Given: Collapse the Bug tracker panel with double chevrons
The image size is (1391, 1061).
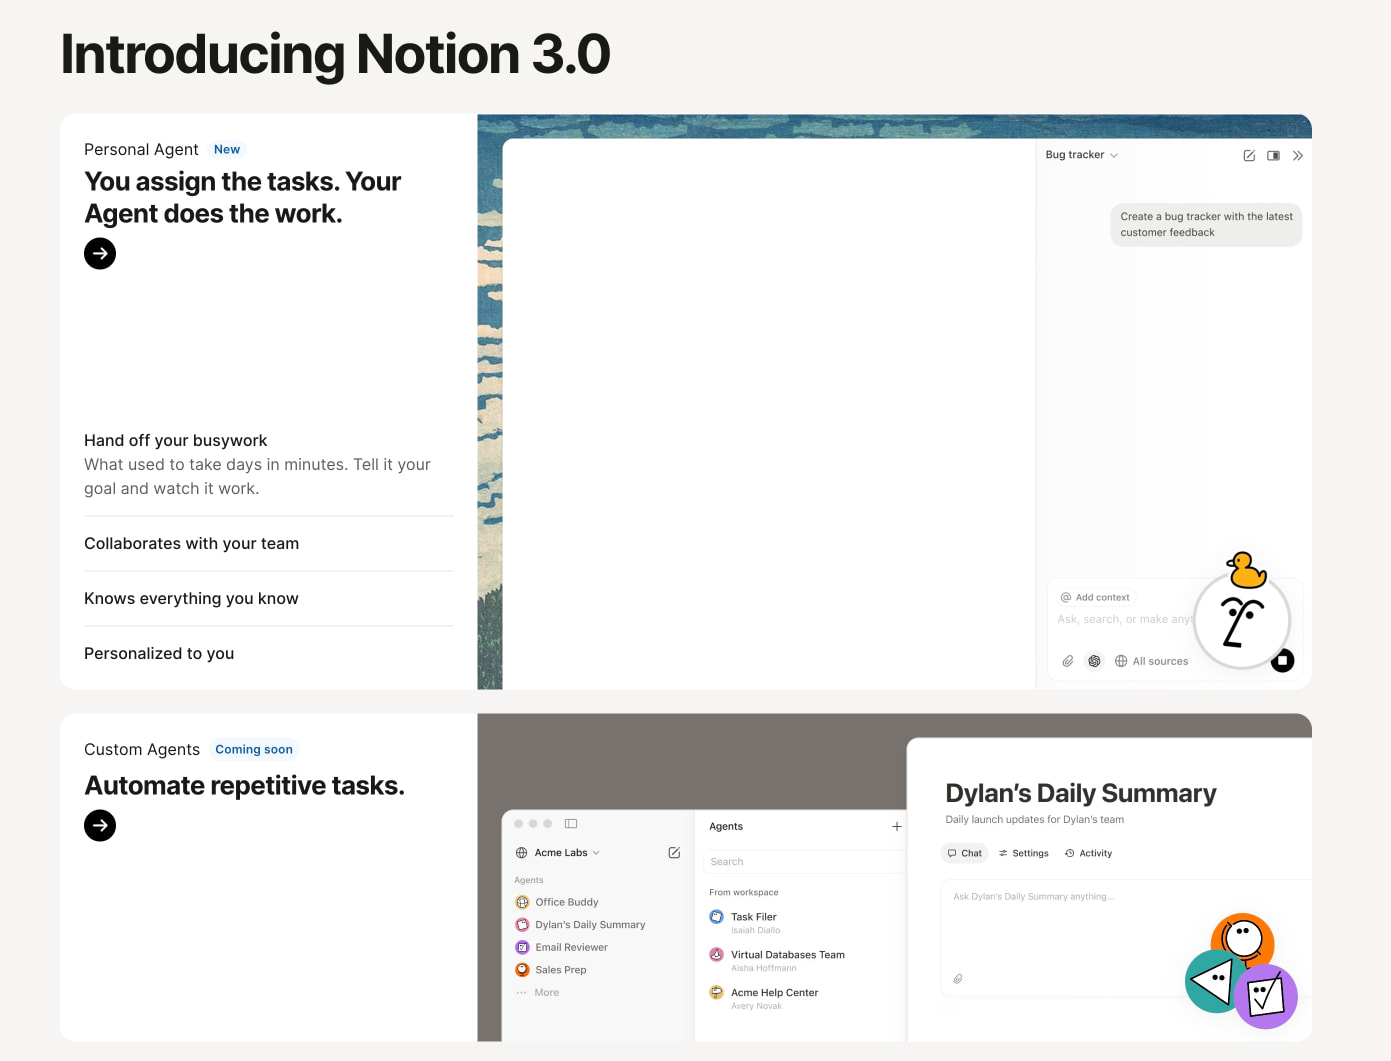Looking at the screenshot, I should (x=1298, y=155).
